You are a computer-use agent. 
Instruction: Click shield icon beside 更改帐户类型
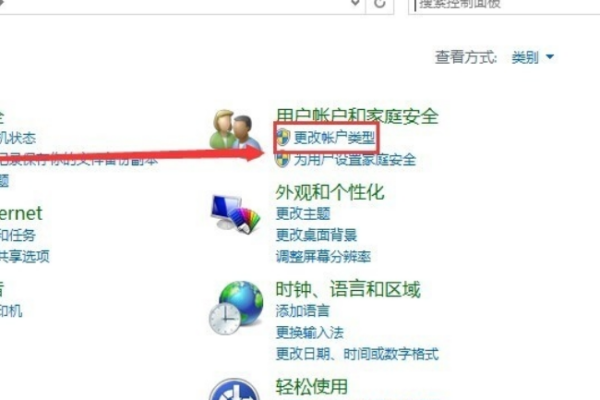pyautogui.click(x=283, y=137)
